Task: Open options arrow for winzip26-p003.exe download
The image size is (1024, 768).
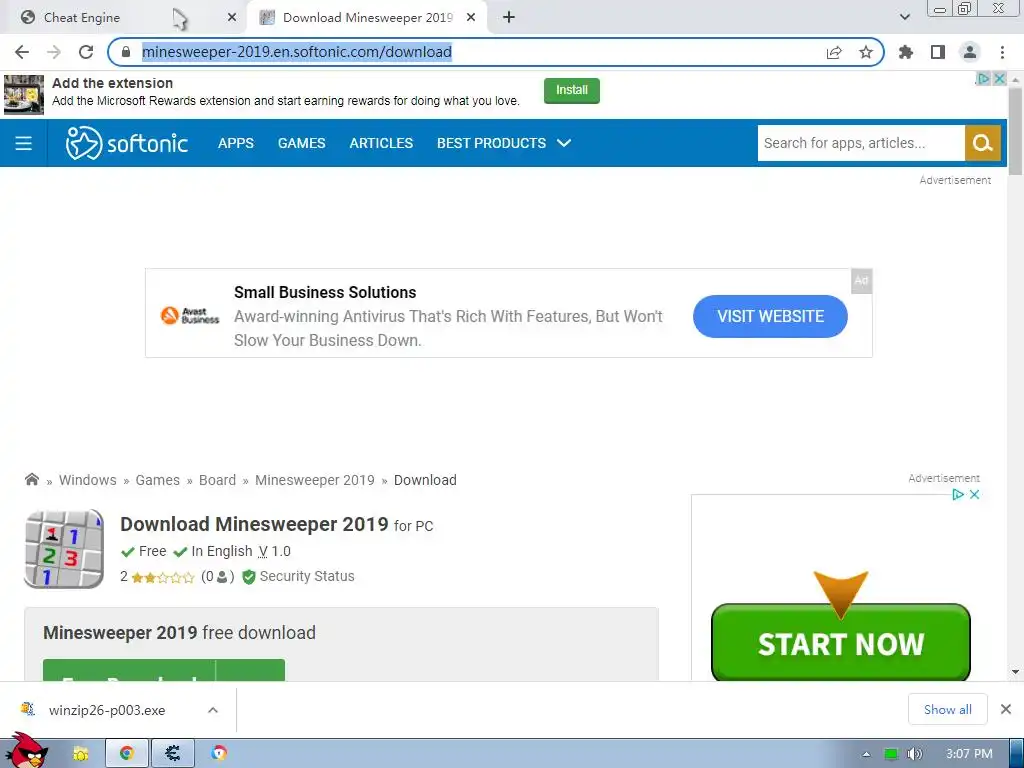Action: click(x=213, y=710)
